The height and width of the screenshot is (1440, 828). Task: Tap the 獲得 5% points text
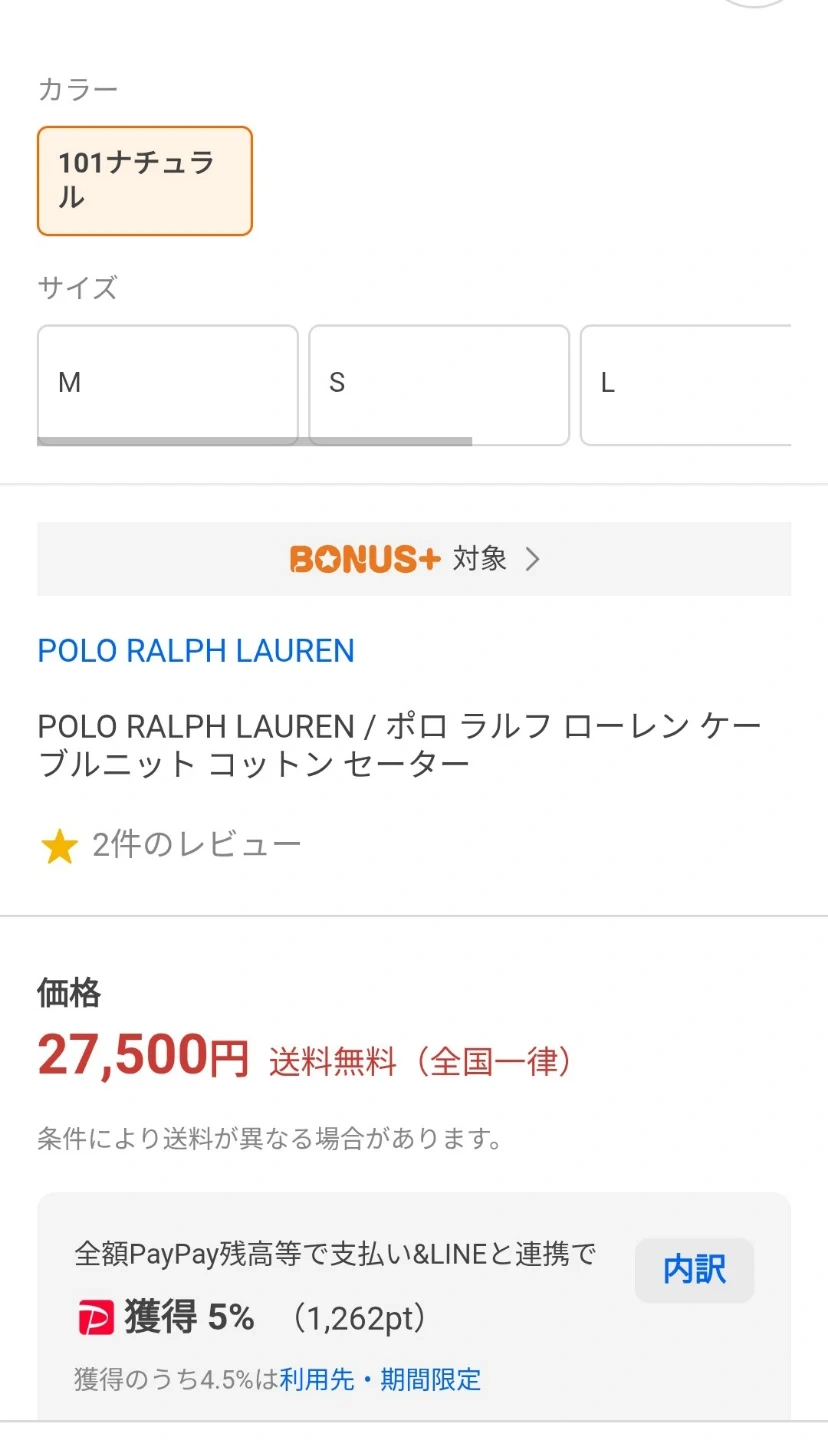pyautogui.click(x=189, y=1318)
